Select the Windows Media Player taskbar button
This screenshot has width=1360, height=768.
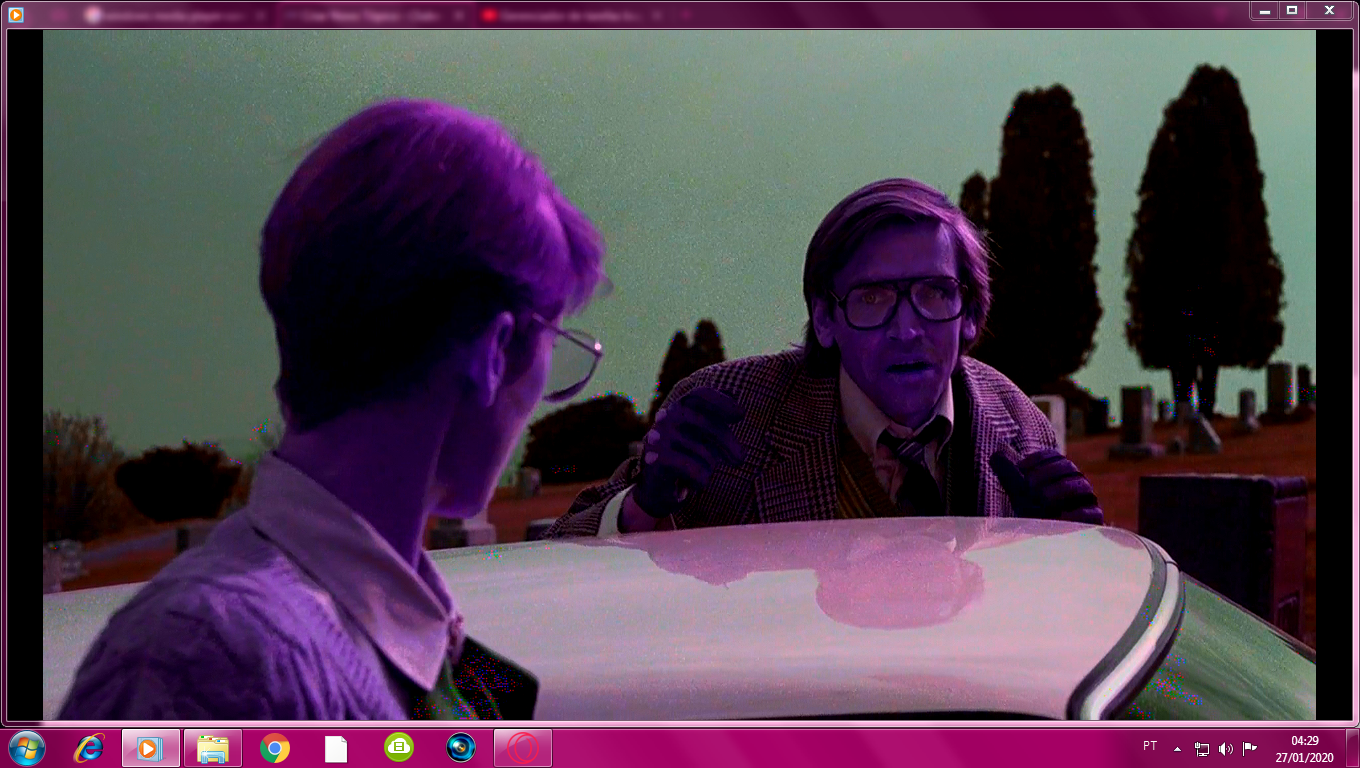pos(150,748)
